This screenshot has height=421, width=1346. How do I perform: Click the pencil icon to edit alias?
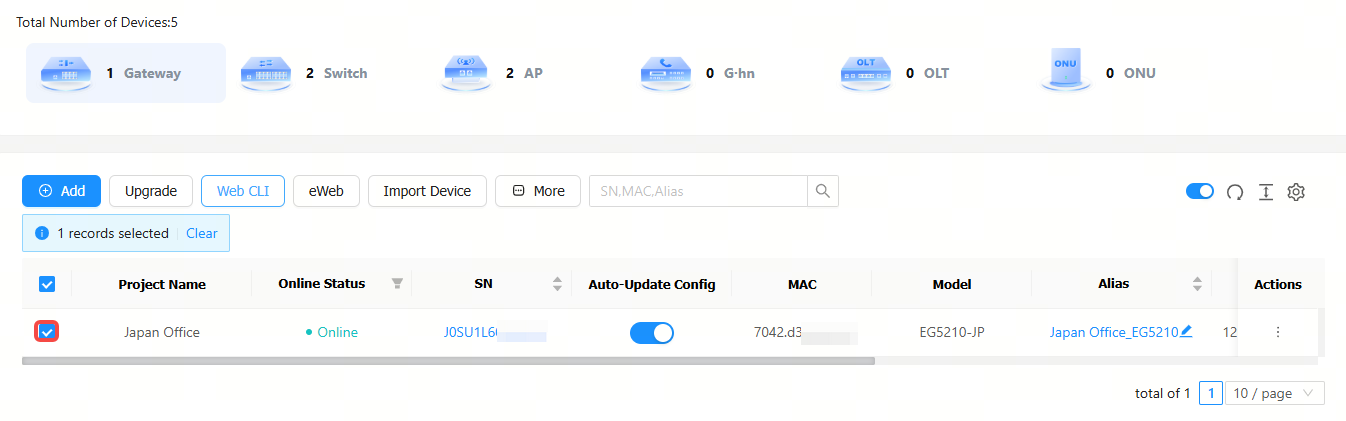click(x=1186, y=331)
